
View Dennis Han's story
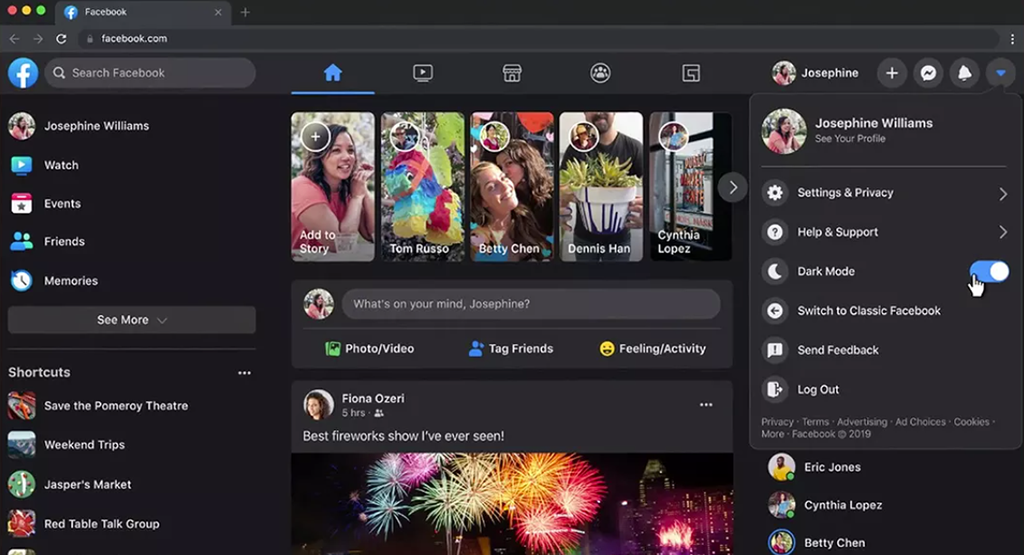(601, 187)
